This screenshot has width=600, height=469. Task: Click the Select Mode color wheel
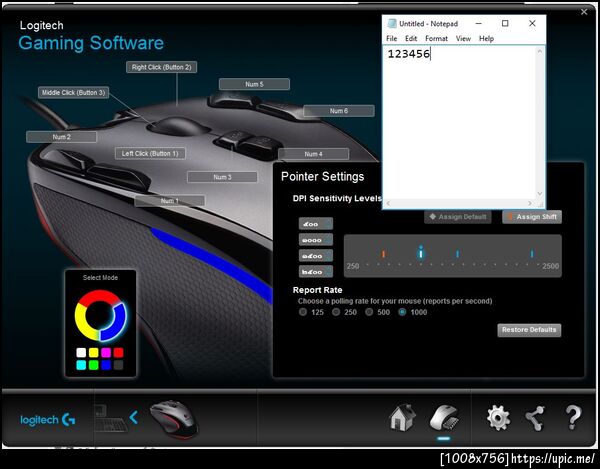(x=100, y=316)
